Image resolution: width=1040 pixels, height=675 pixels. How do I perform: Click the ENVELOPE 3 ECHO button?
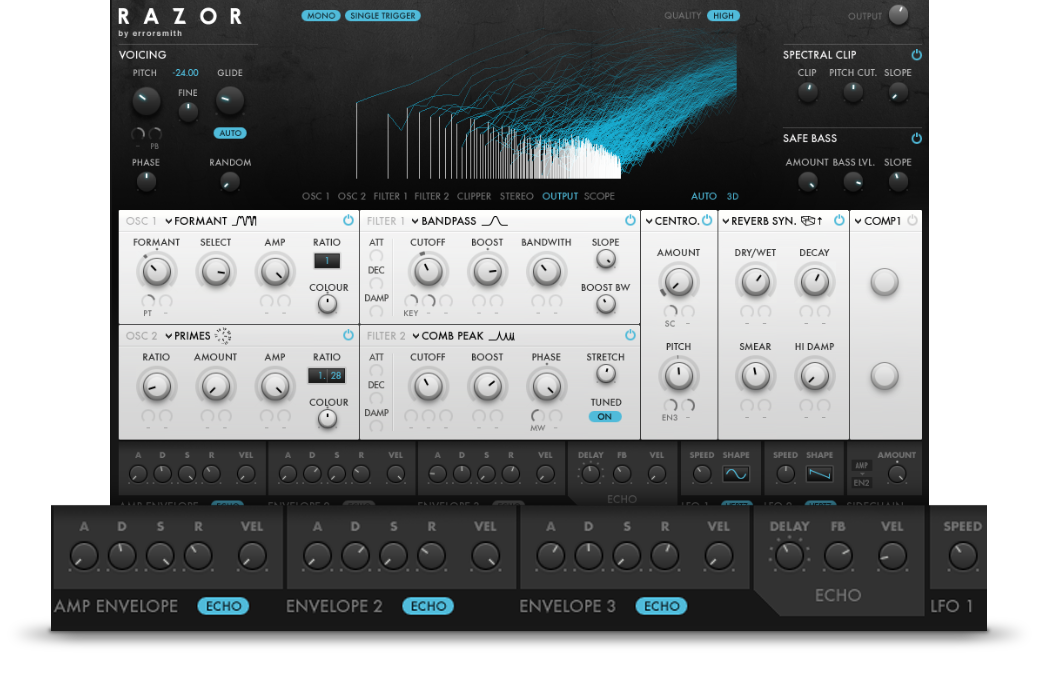click(x=662, y=606)
